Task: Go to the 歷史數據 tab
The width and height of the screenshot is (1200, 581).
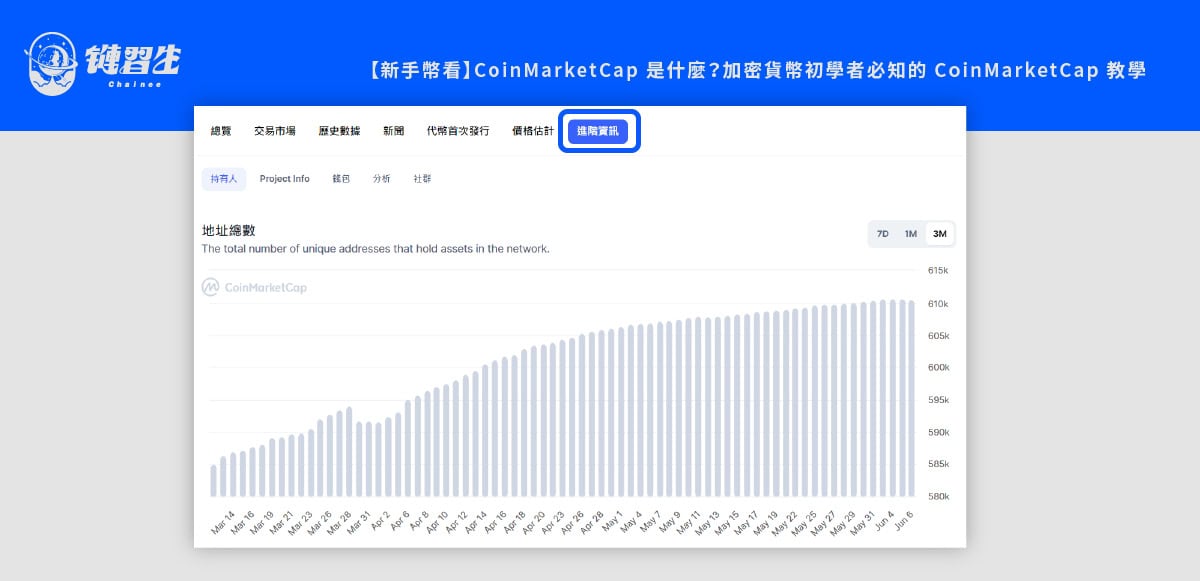Action: click(x=339, y=131)
